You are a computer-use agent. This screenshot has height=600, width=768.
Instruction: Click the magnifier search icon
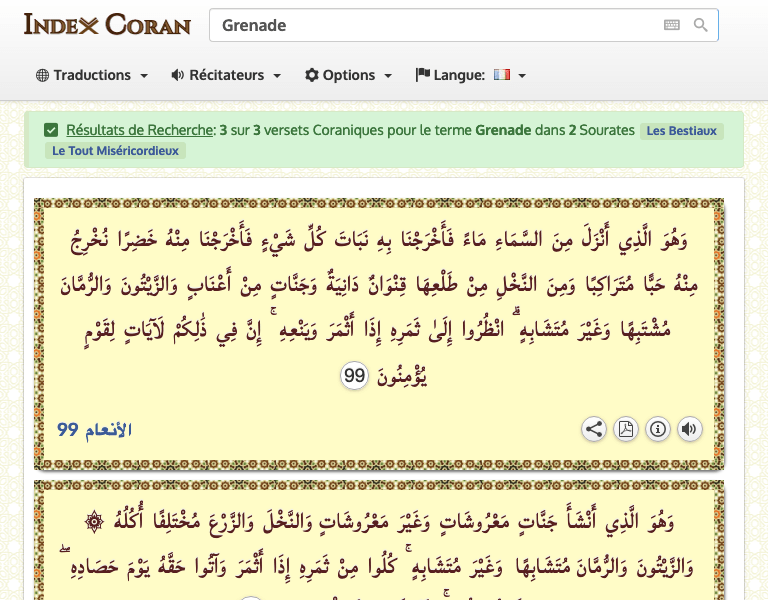(x=700, y=25)
